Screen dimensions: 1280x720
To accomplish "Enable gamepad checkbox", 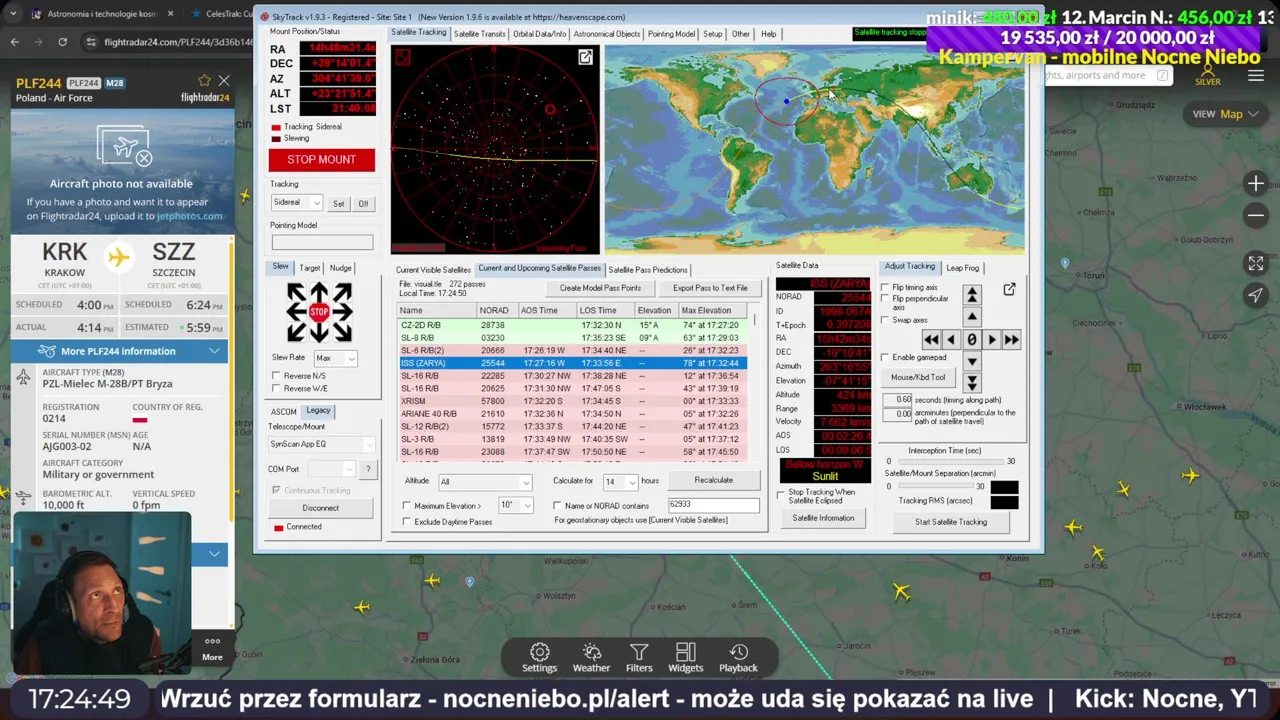I will tap(885, 357).
